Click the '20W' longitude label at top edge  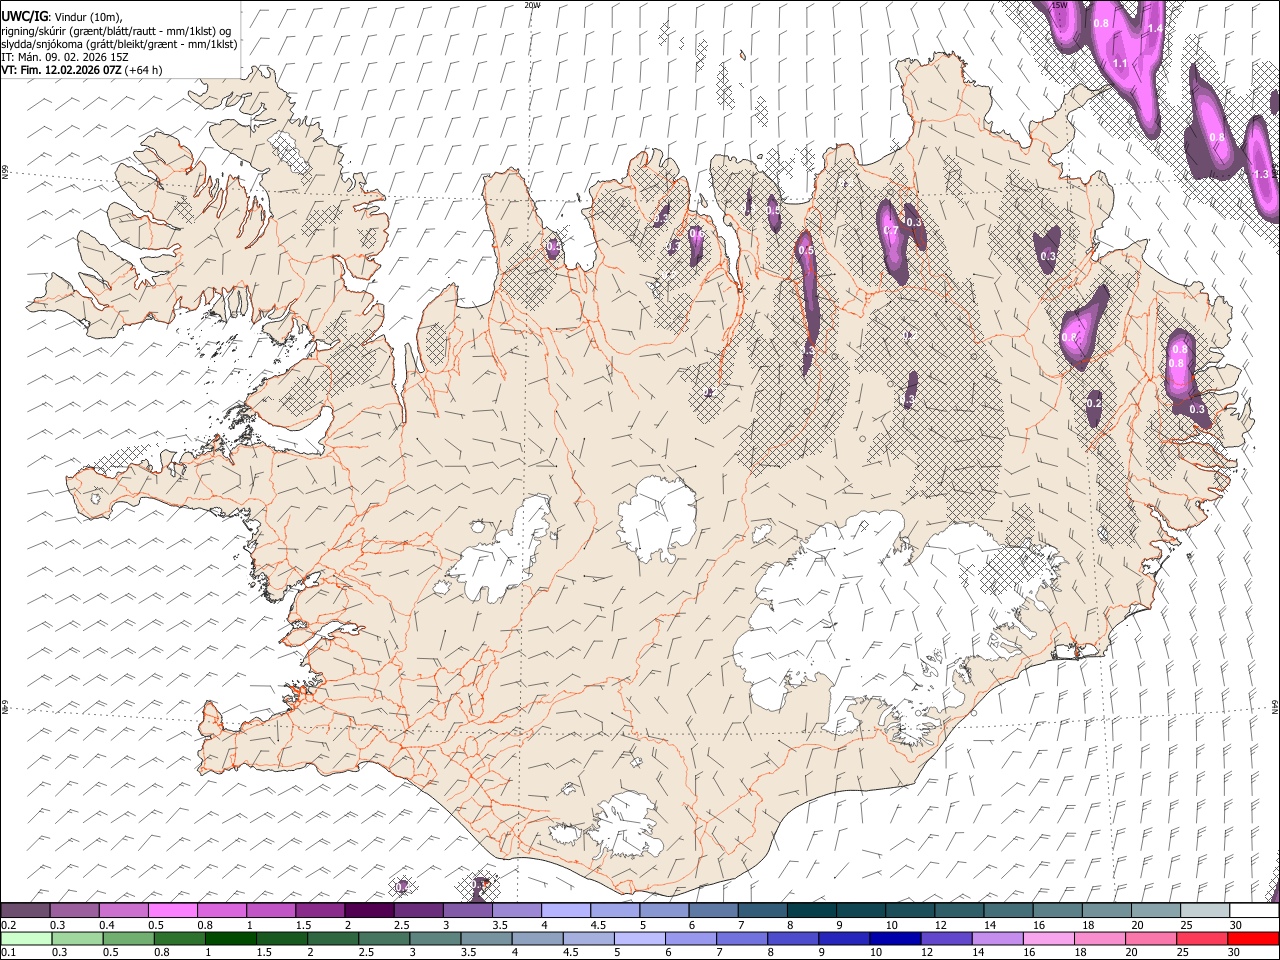532,4
